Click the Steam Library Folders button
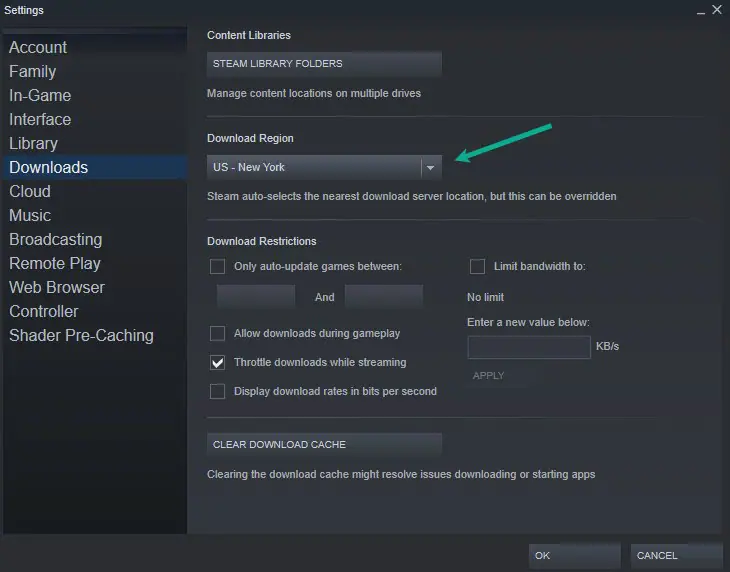Image resolution: width=730 pixels, height=572 pixels. 324,64
